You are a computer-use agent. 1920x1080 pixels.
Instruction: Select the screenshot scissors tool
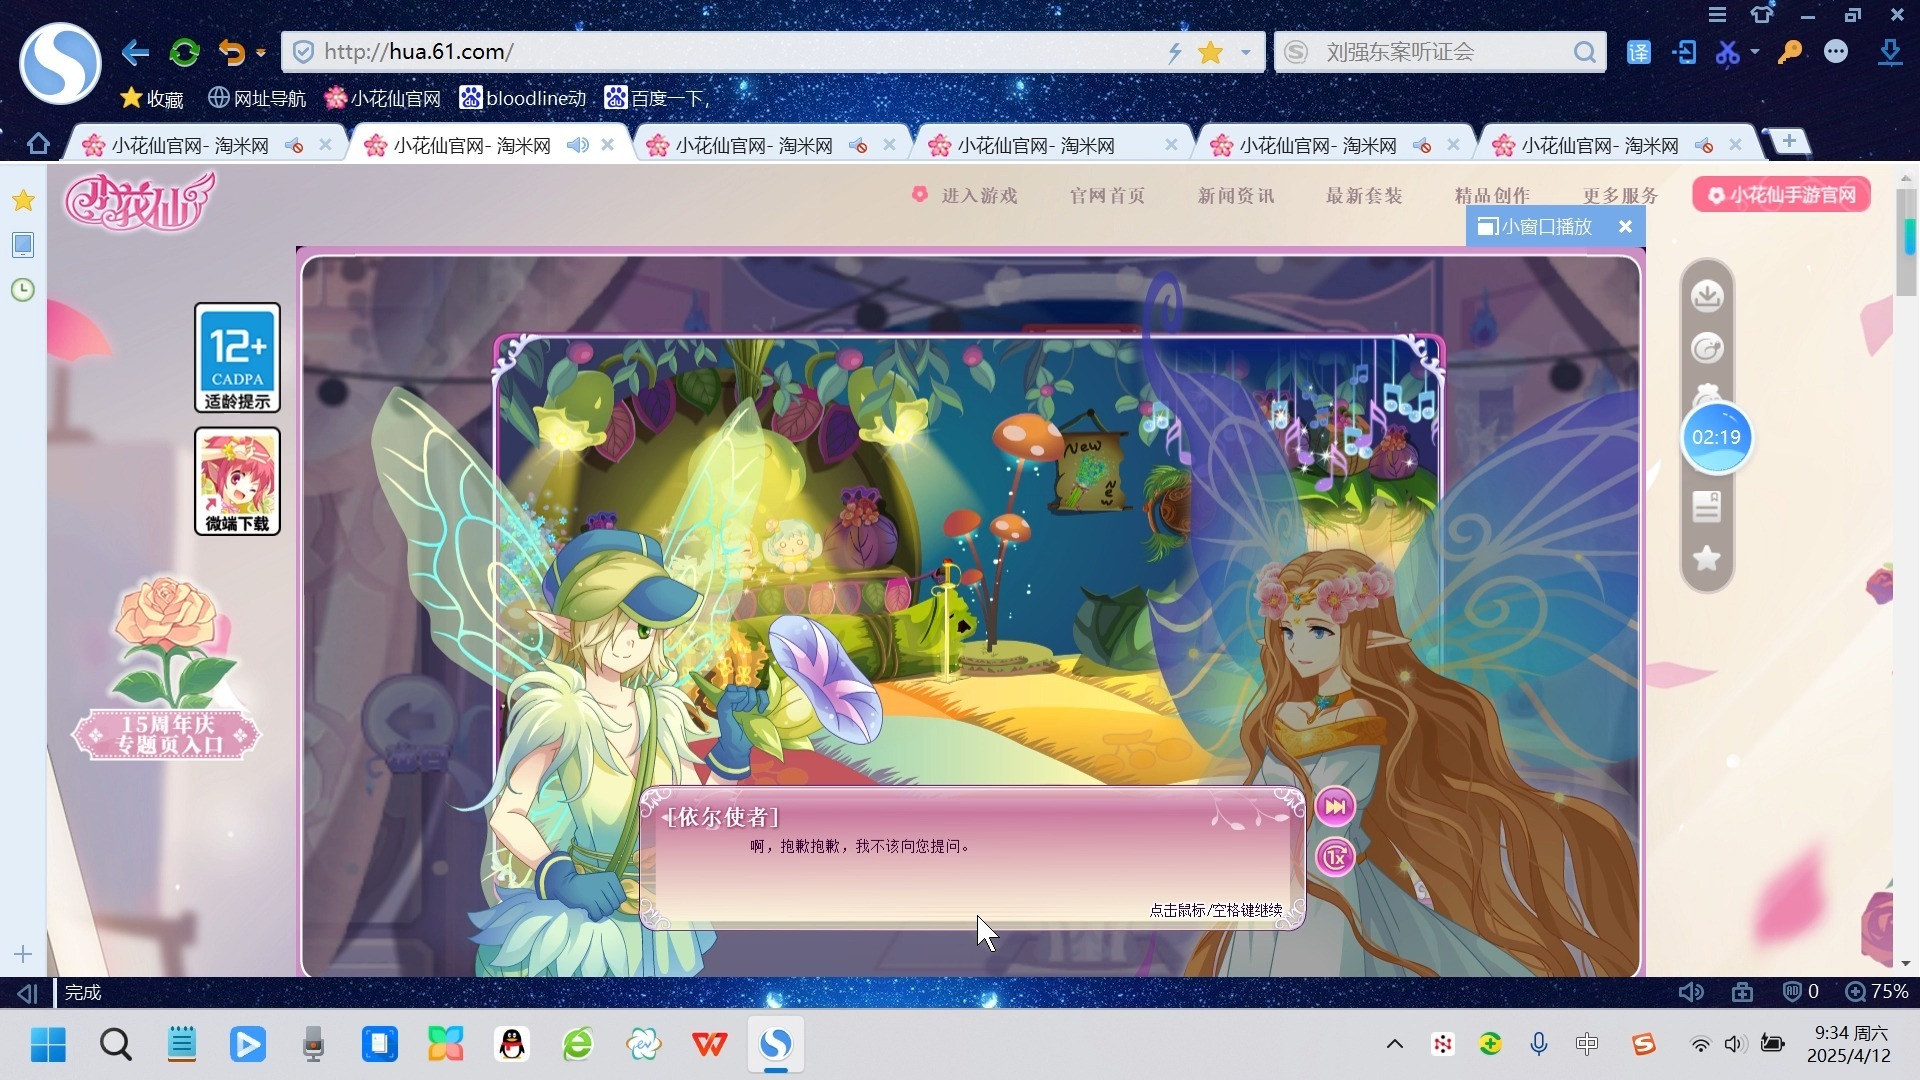(x=1731, y=52)
